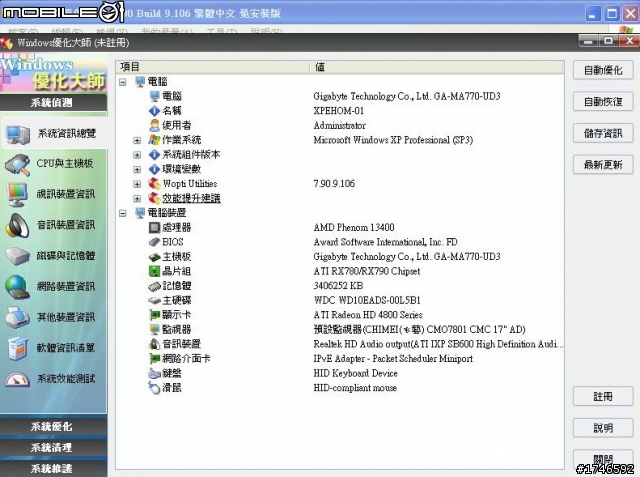Click the 鍵盤 keyboard icon
The width and height of the screenshot is (640, 477).
(x=154, y=373)
